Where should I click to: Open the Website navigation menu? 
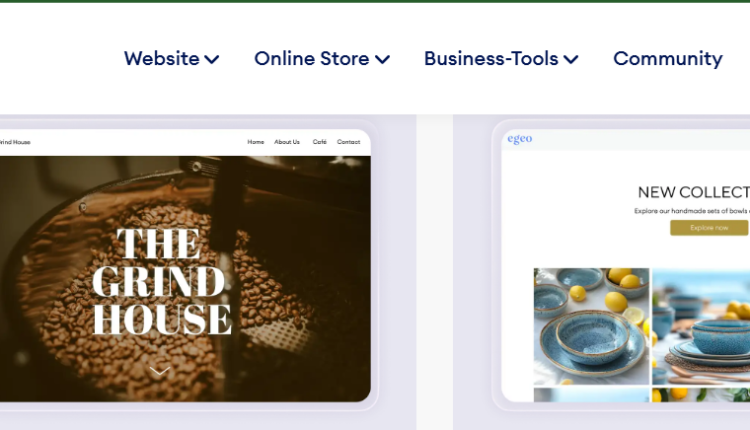171,59
